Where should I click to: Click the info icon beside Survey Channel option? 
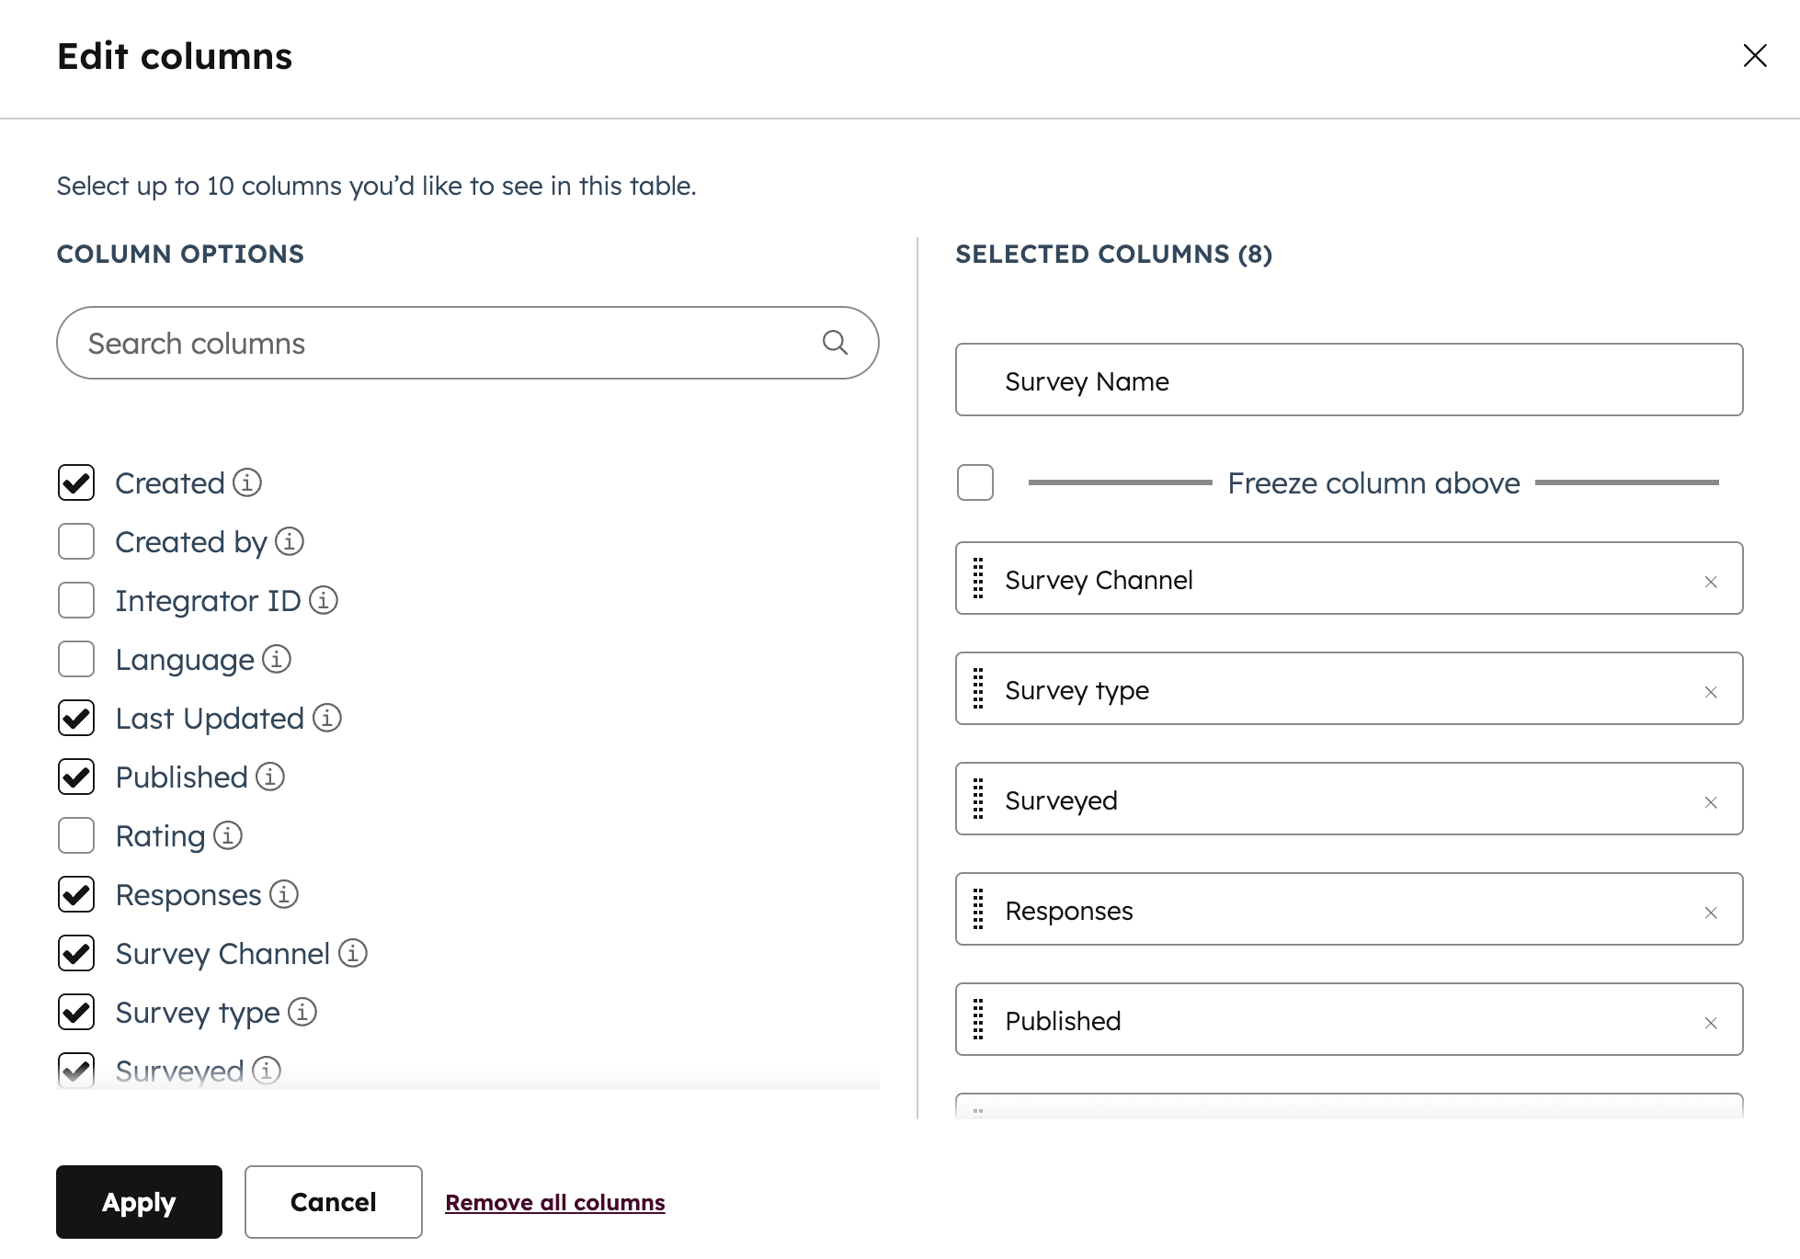pyautogui.click(x=352, y=953)
